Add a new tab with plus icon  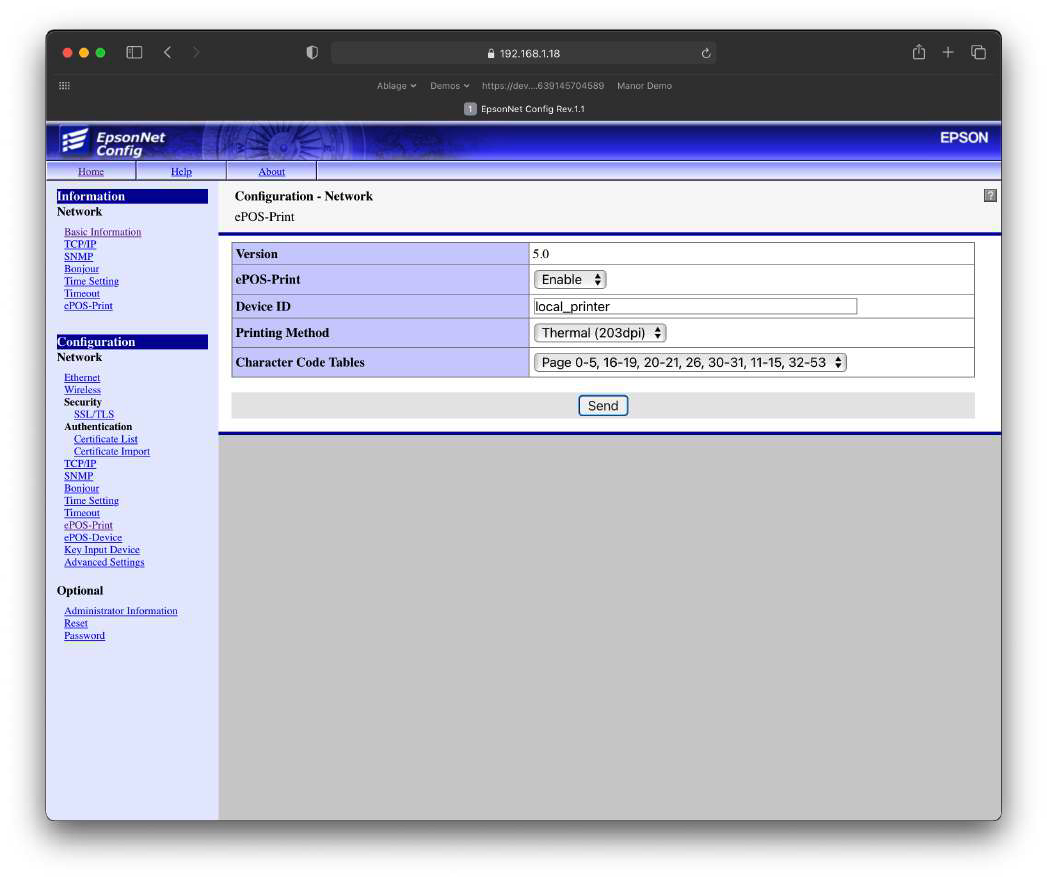tap(948, 52)
